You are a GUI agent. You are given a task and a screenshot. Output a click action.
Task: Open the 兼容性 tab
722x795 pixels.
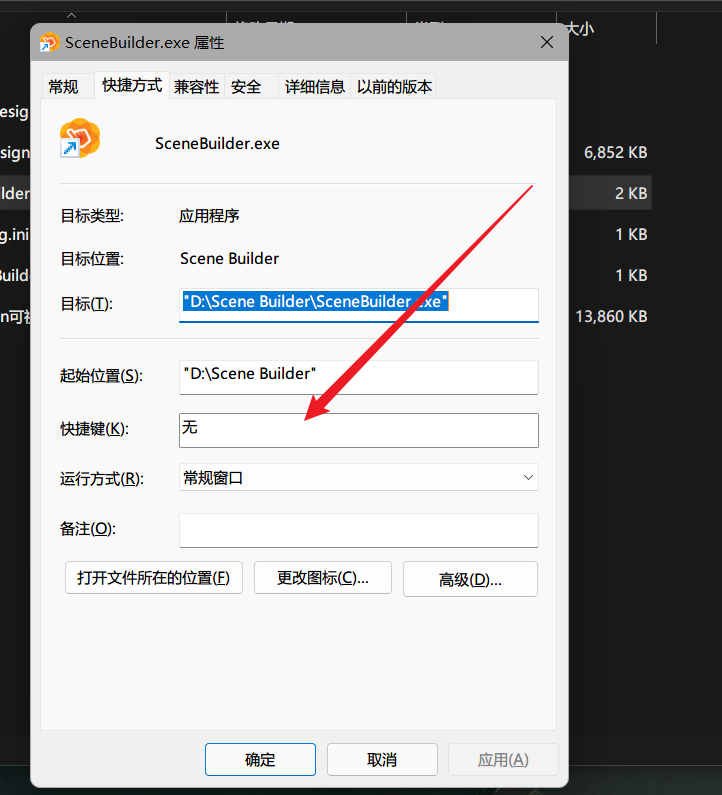click(x=196, y=86)
